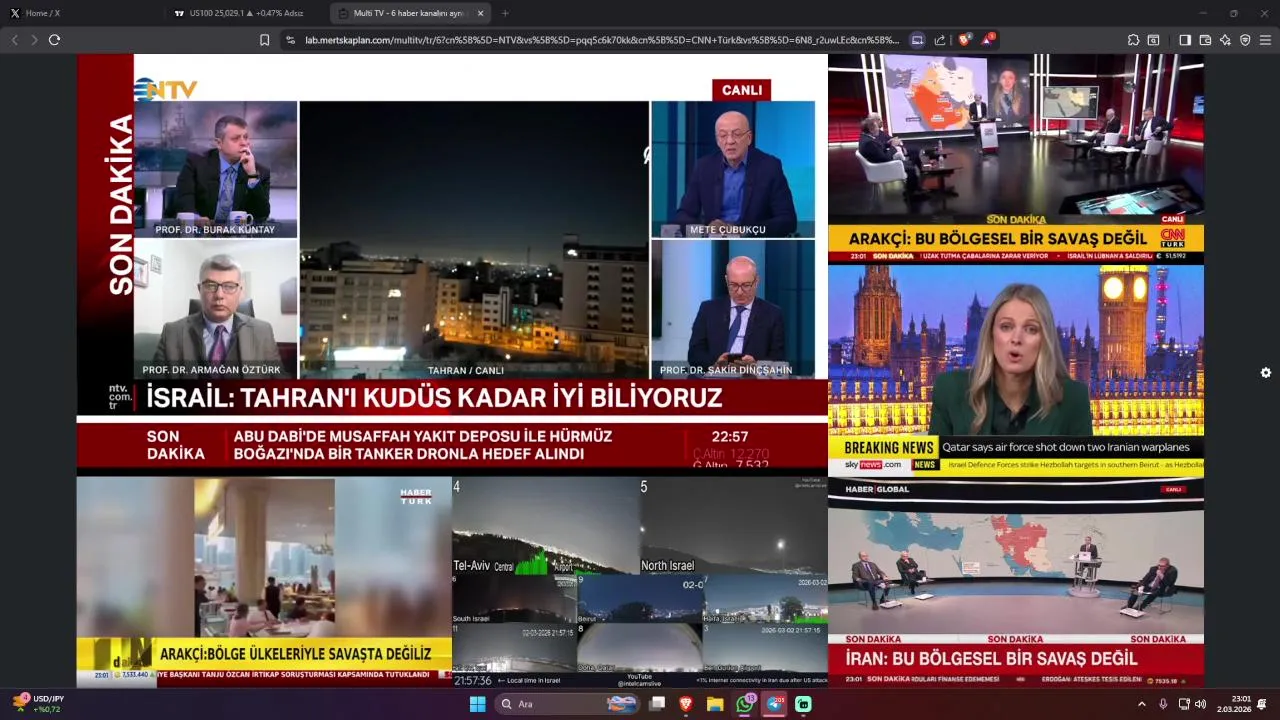Open notification center bell icon
This screenshot has height=720, width=1280.
[1263, 704]
